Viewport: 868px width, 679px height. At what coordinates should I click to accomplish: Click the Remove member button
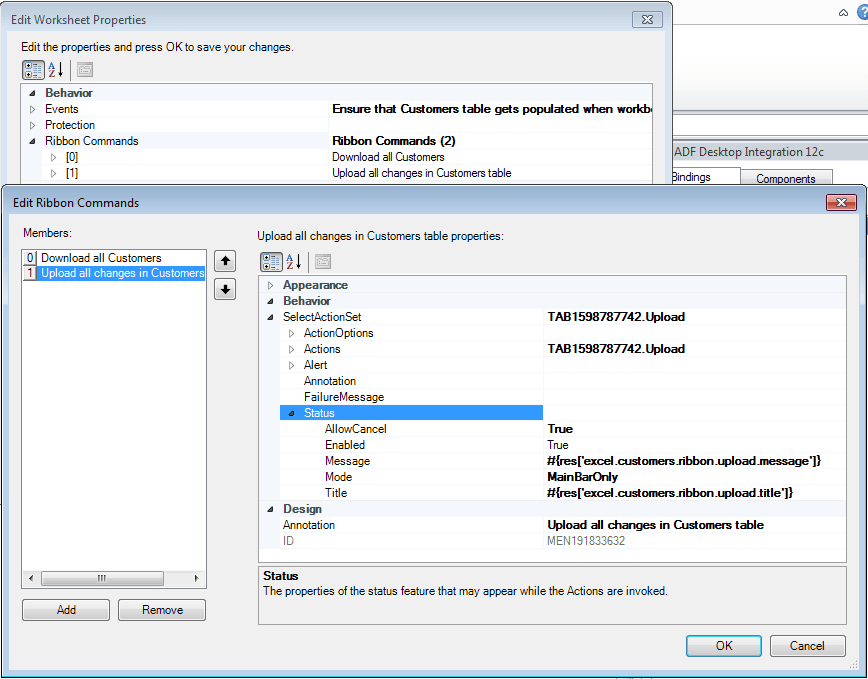(x=162, y=610)
